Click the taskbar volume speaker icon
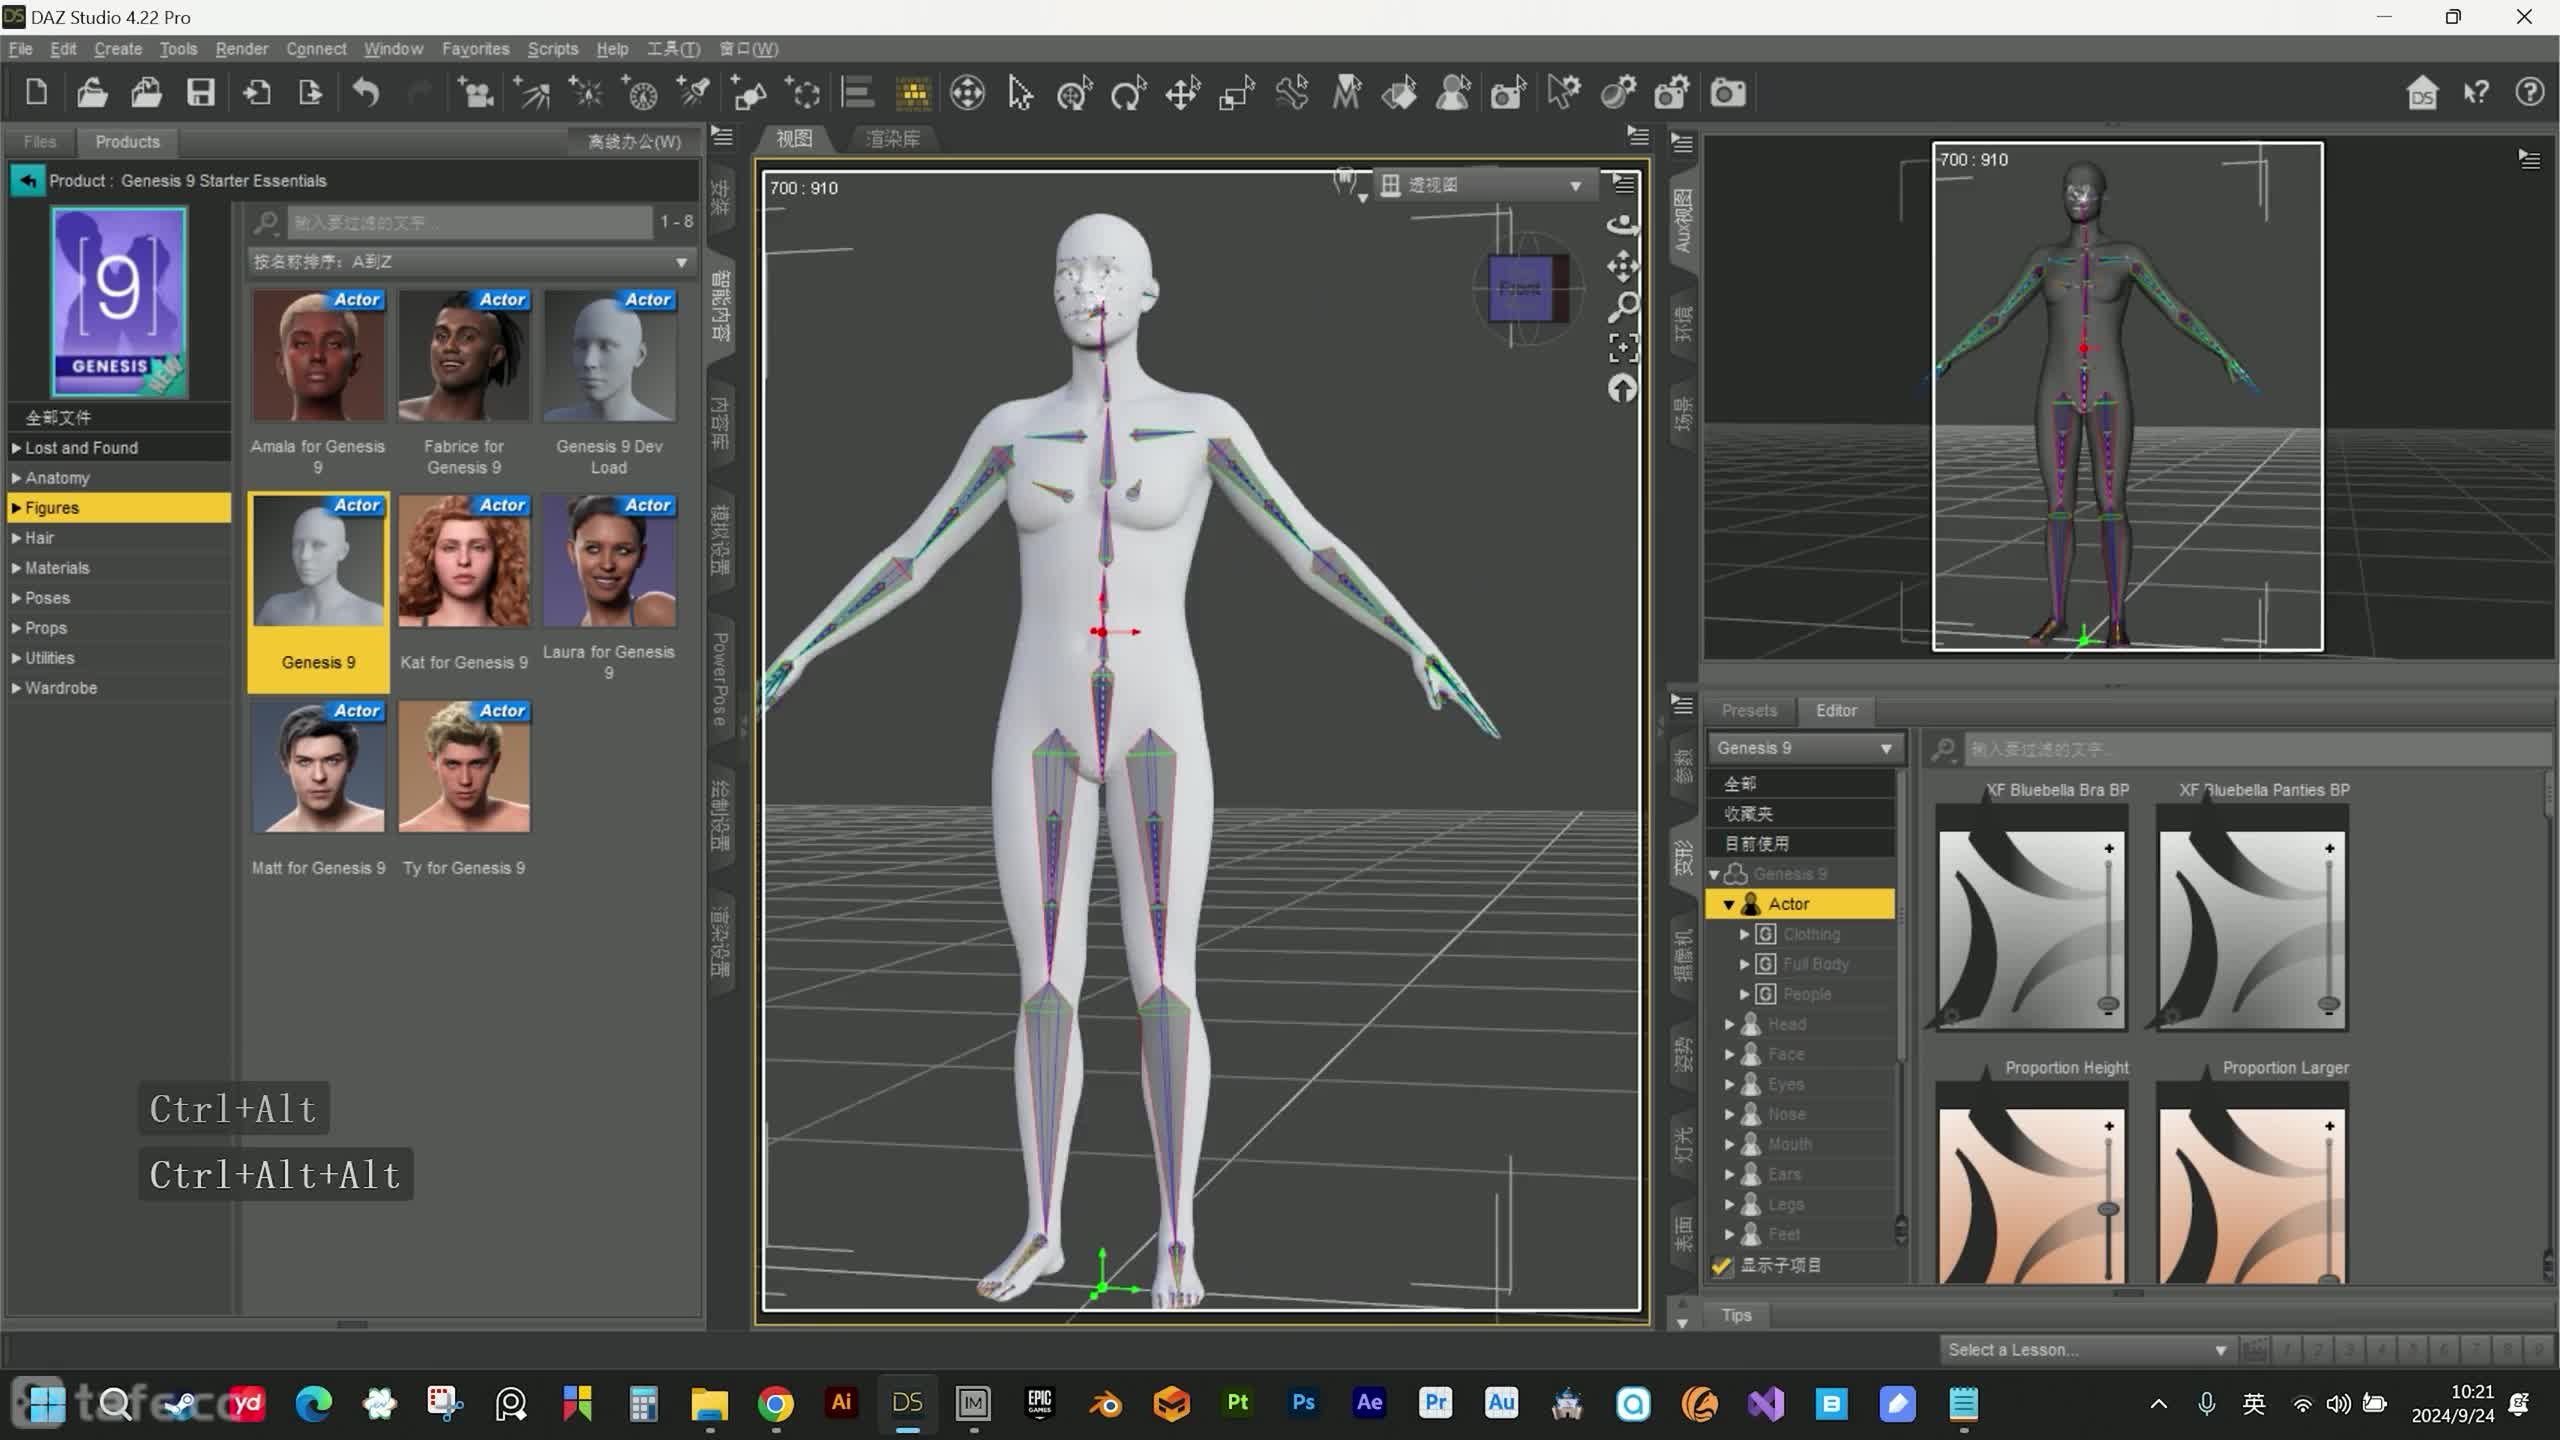The width and height of the screenshot is (2560, 1440). point(2337,1404)
